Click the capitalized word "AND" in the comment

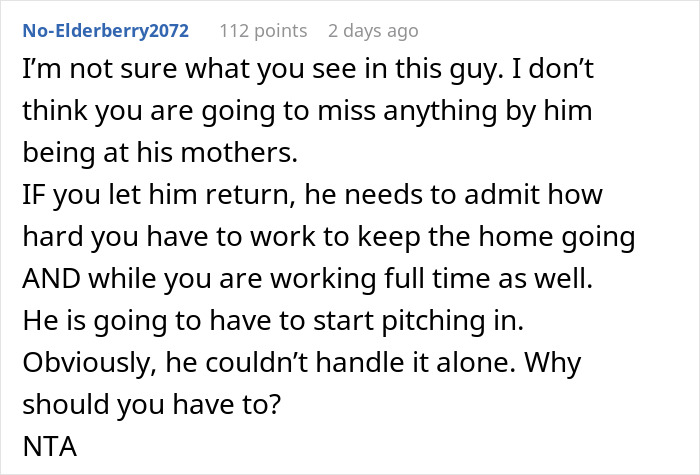[x=51, y=279]
